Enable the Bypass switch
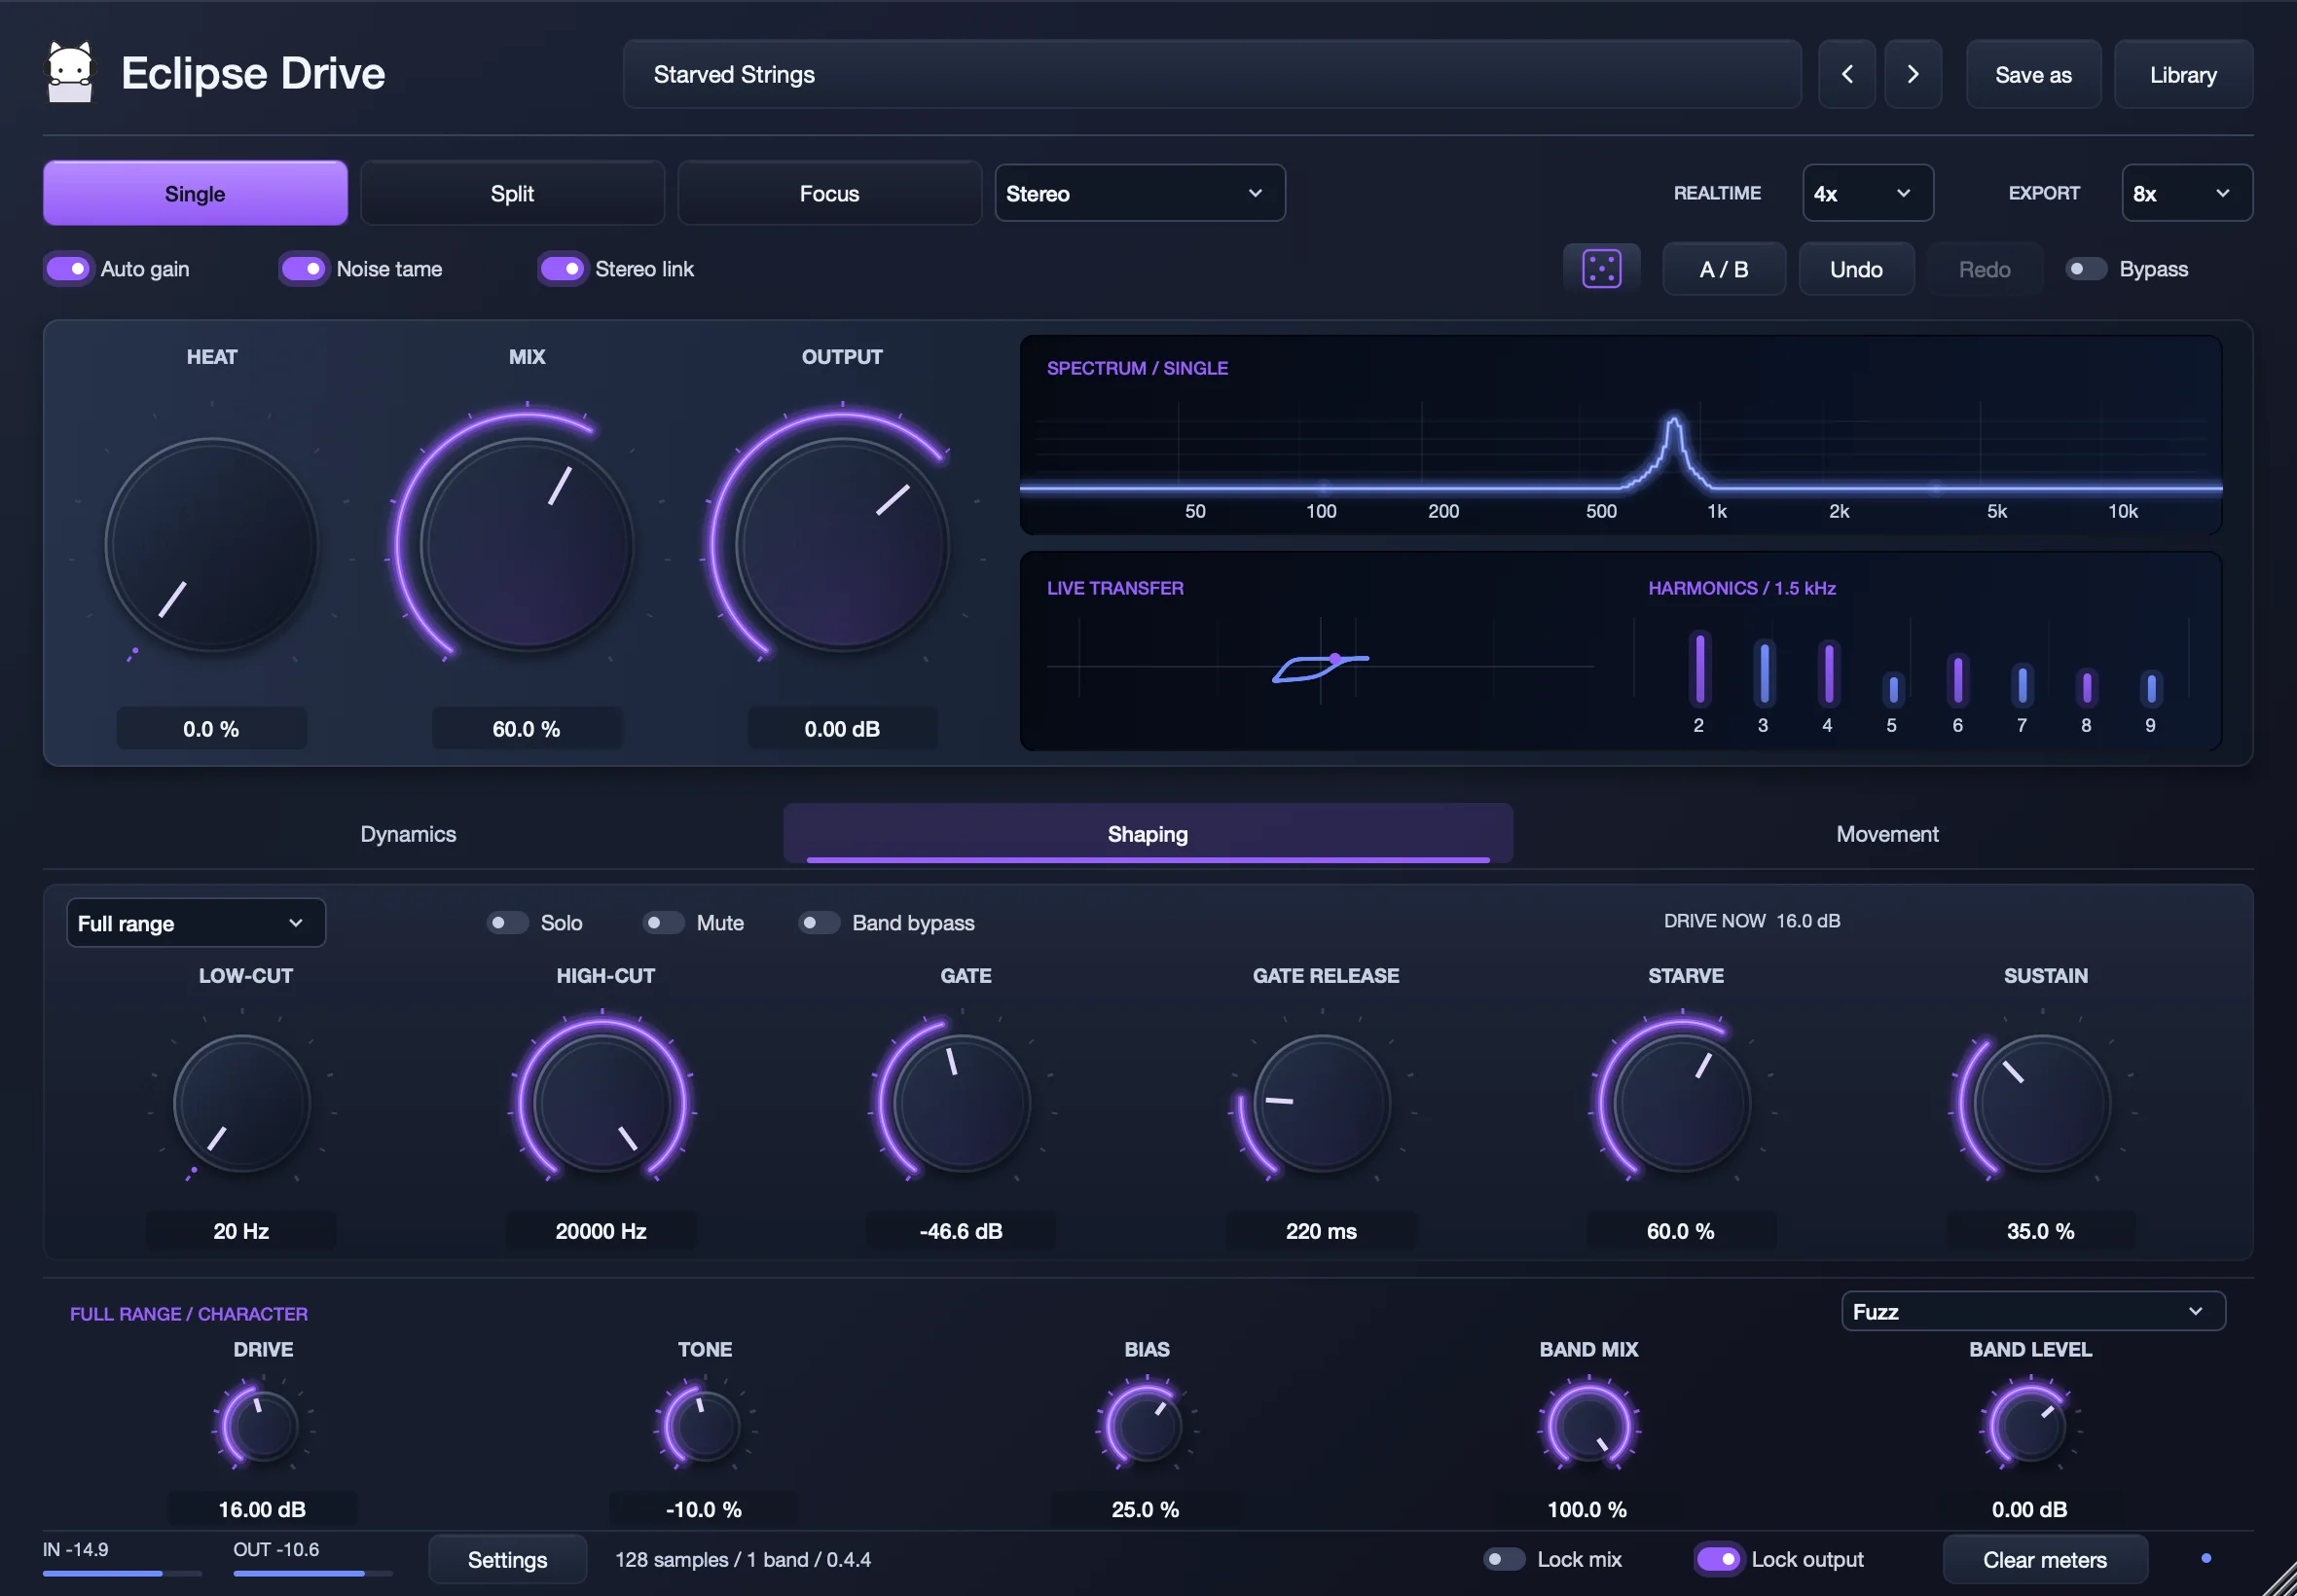 (2086, 269)
